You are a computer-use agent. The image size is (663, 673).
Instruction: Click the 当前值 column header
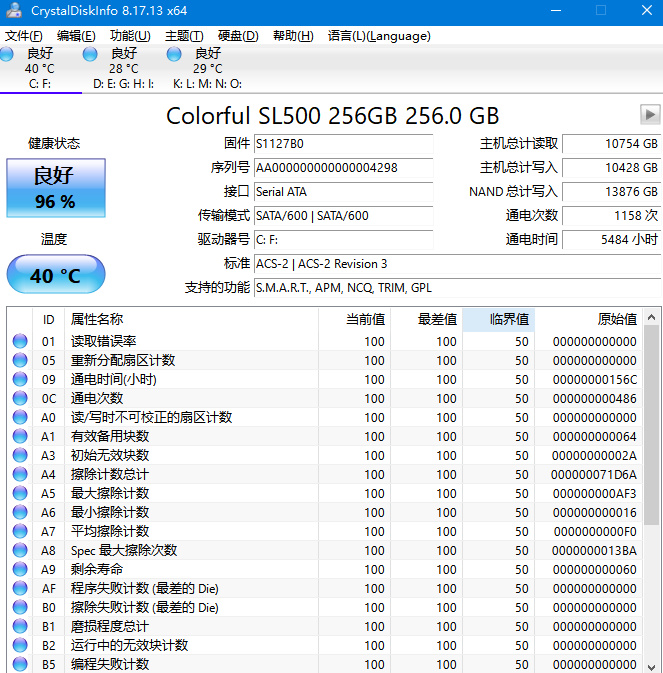pos(354,319)
